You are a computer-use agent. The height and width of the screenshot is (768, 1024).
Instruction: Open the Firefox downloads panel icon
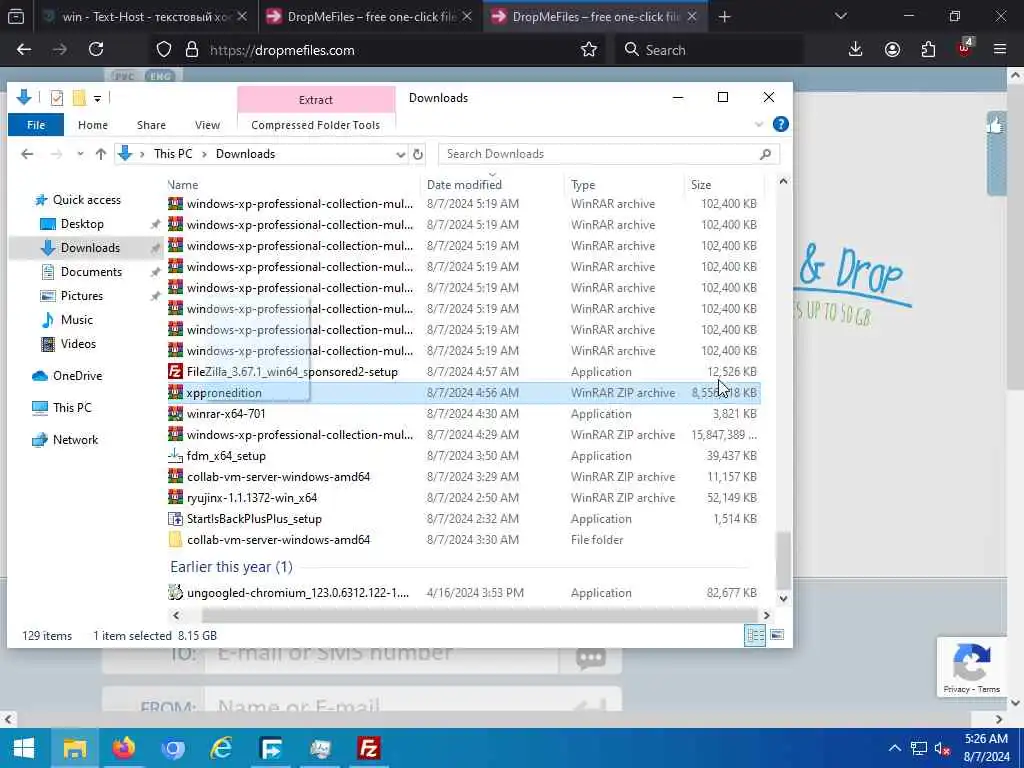pyautogui.click(x=856, y=50)
